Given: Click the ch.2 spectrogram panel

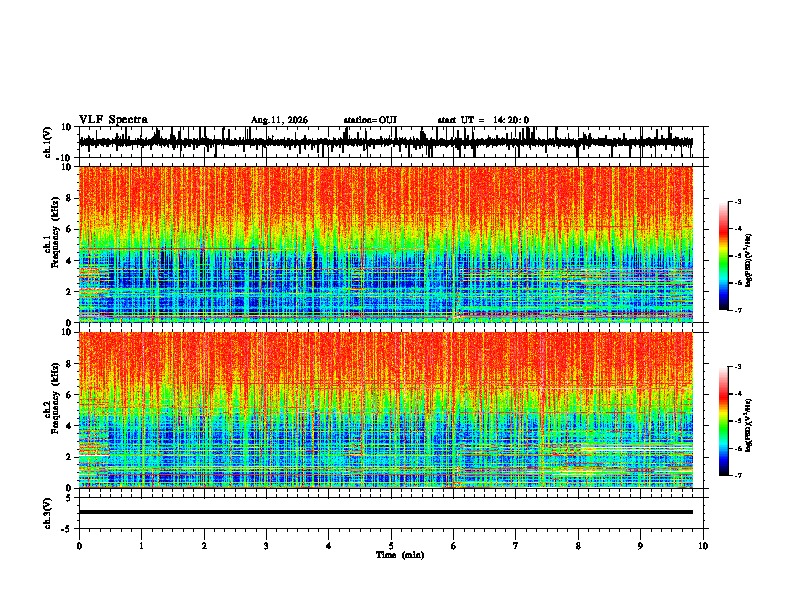Looking at the screenshot, I should 386,410.
